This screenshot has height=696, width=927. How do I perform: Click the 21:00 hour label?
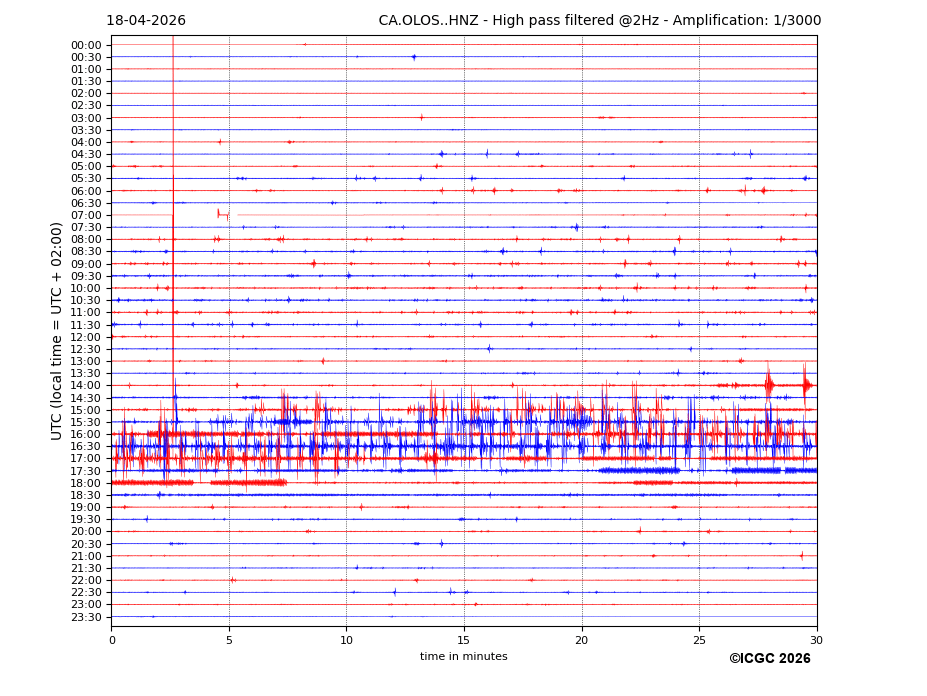[x=86, y=556]
